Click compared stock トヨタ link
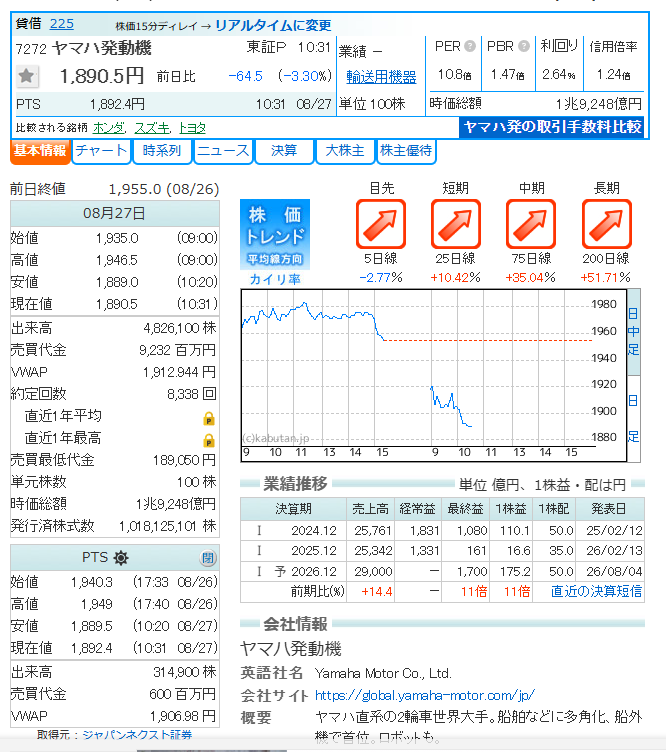The width and height of the screenshot is (666, 752). click(x=192, y=128)
